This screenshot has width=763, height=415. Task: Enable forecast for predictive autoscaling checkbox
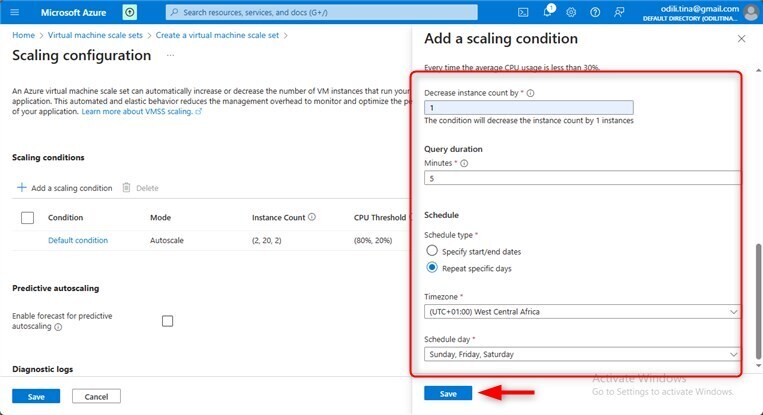(x=167, y=321)
